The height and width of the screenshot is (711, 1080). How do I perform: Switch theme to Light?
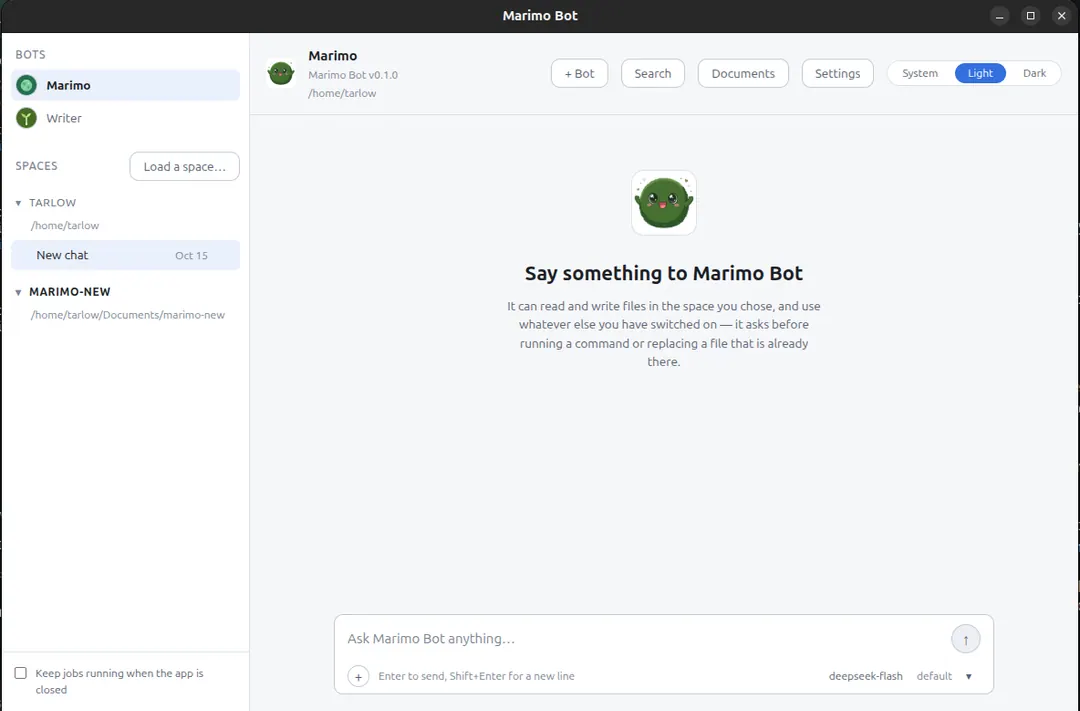979,73
